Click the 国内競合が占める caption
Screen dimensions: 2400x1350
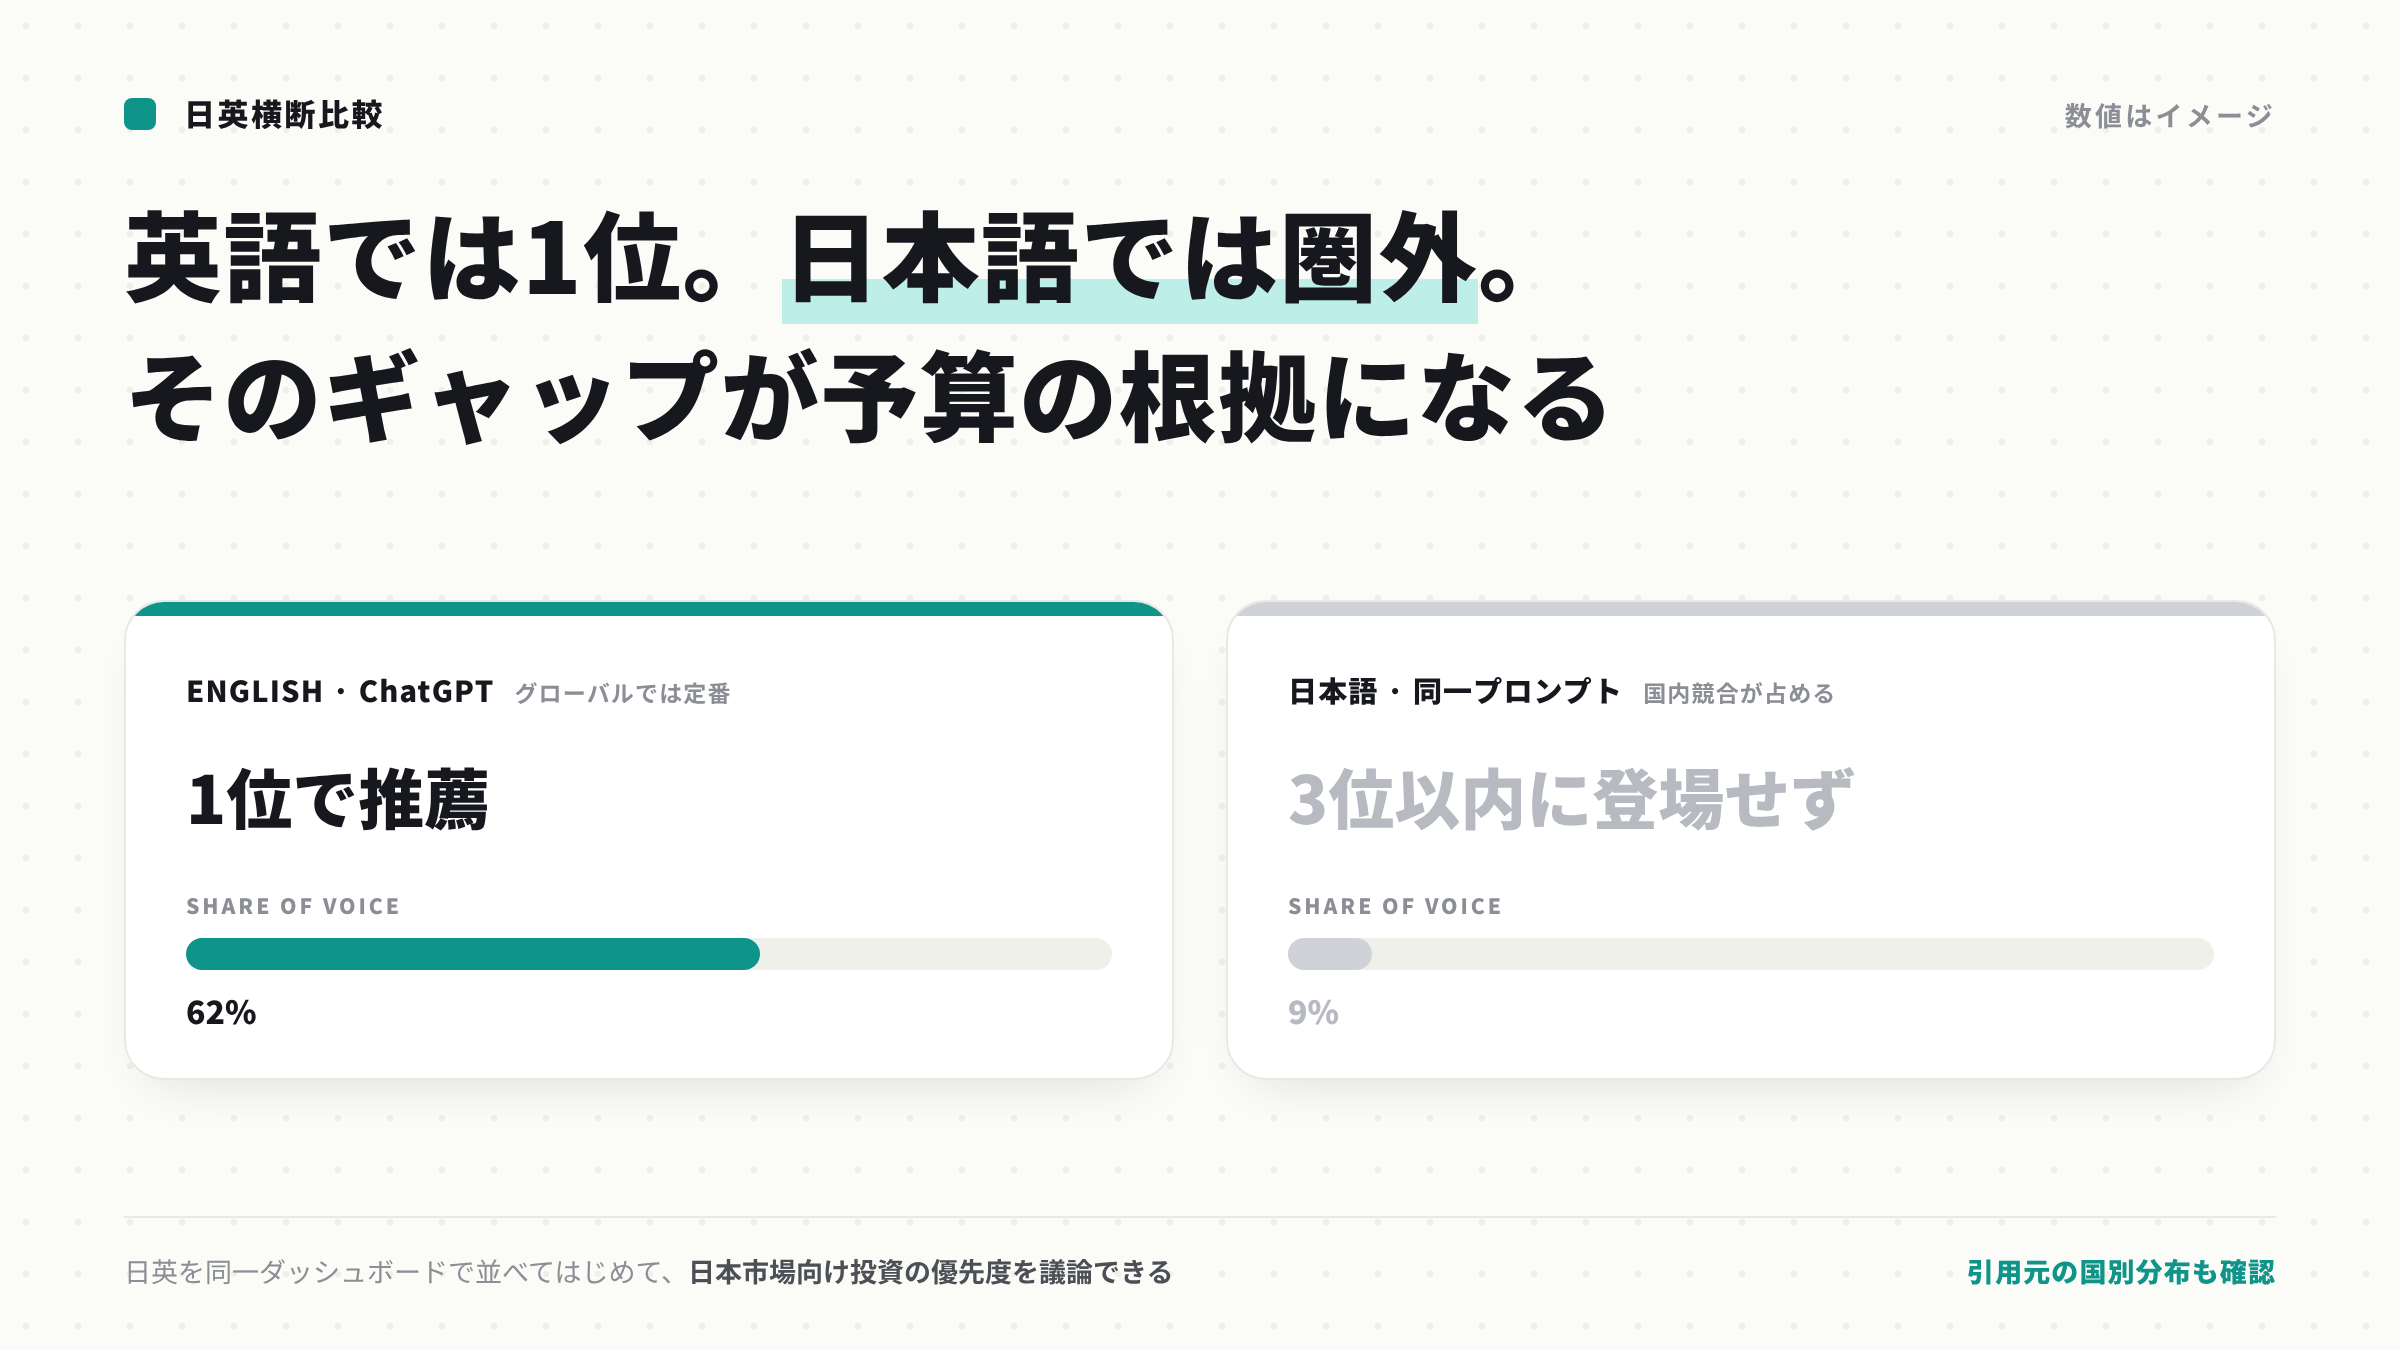click(x=1739, y=694)
